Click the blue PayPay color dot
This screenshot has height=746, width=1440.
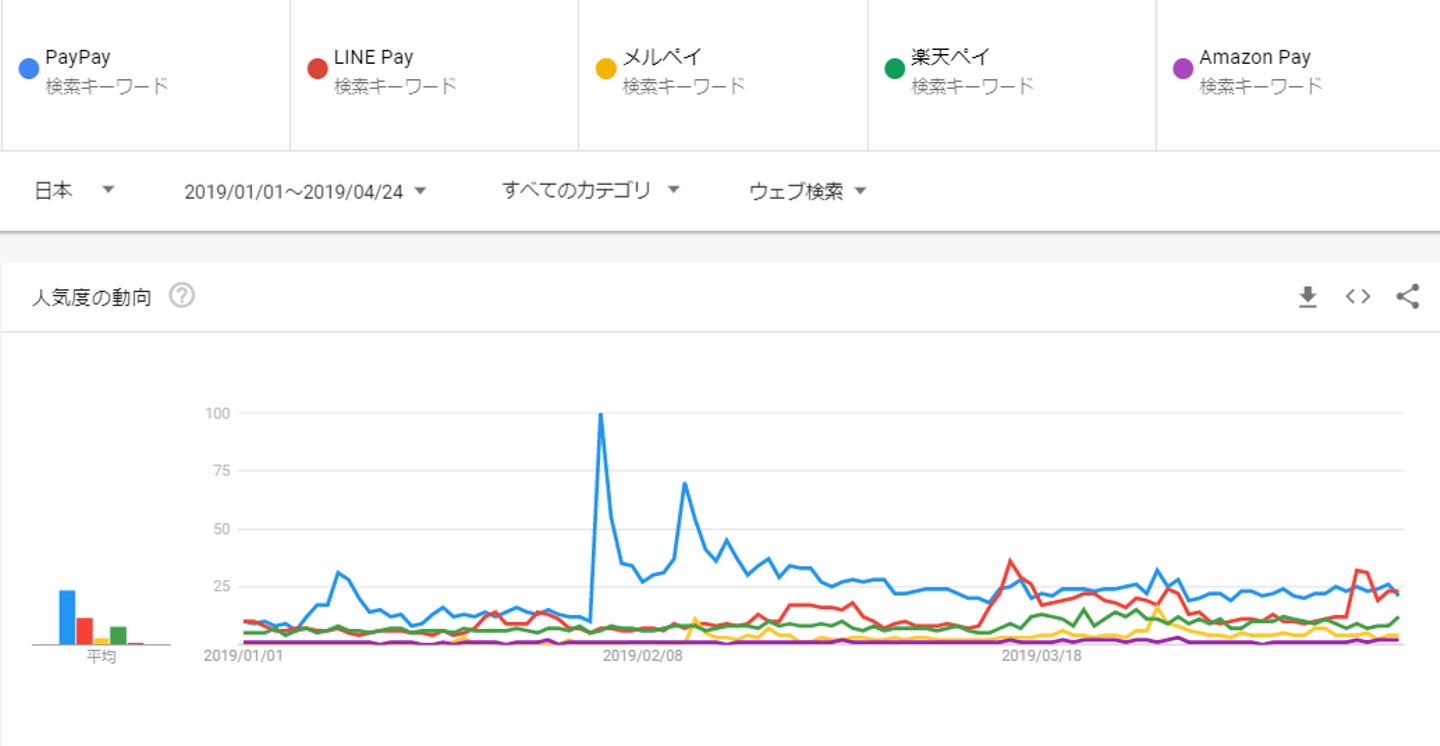click(29, 69)
